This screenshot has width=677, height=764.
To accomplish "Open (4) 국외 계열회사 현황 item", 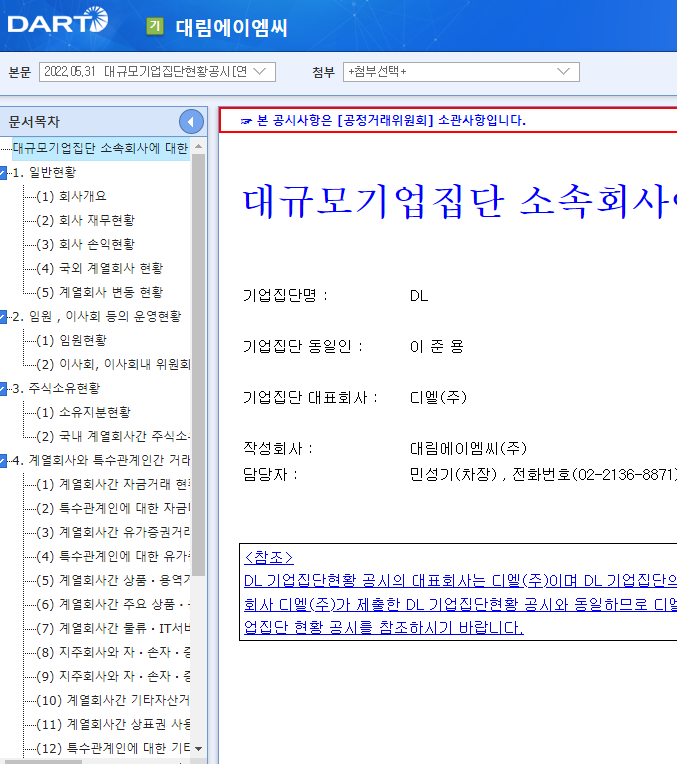I will click(99, 268).
